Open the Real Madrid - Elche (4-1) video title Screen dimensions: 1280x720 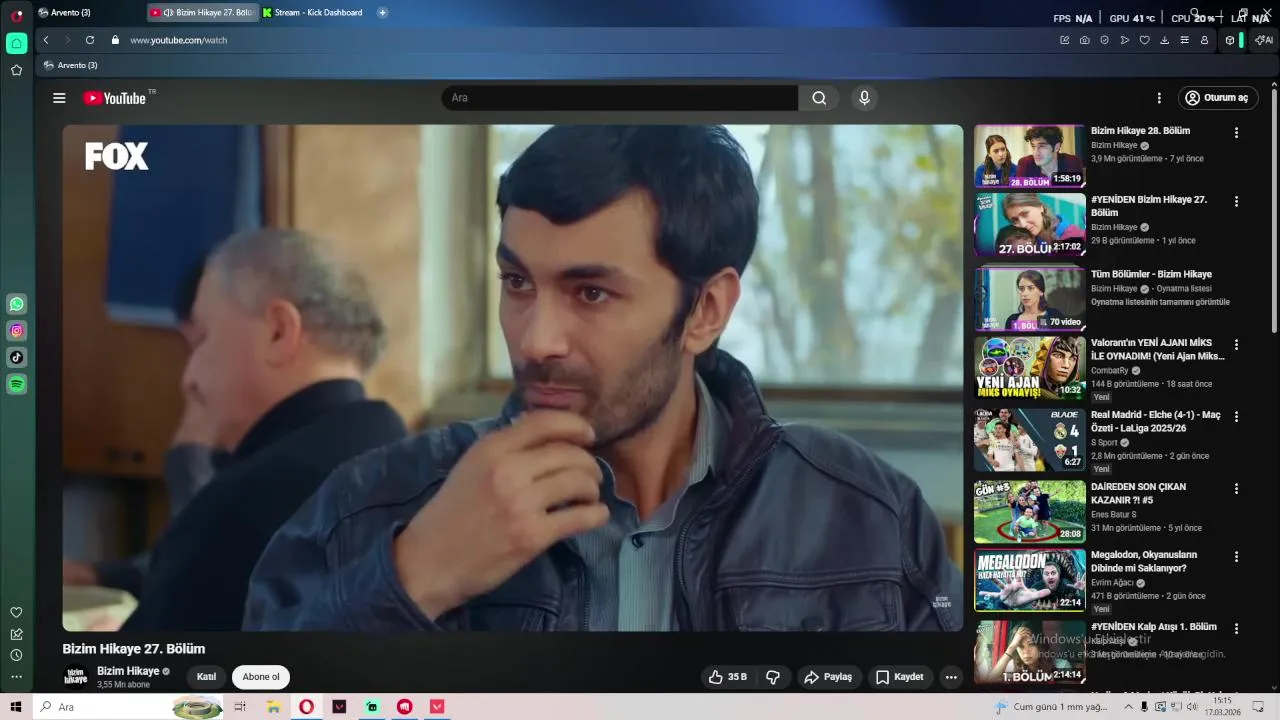(x=1155, y=421)
